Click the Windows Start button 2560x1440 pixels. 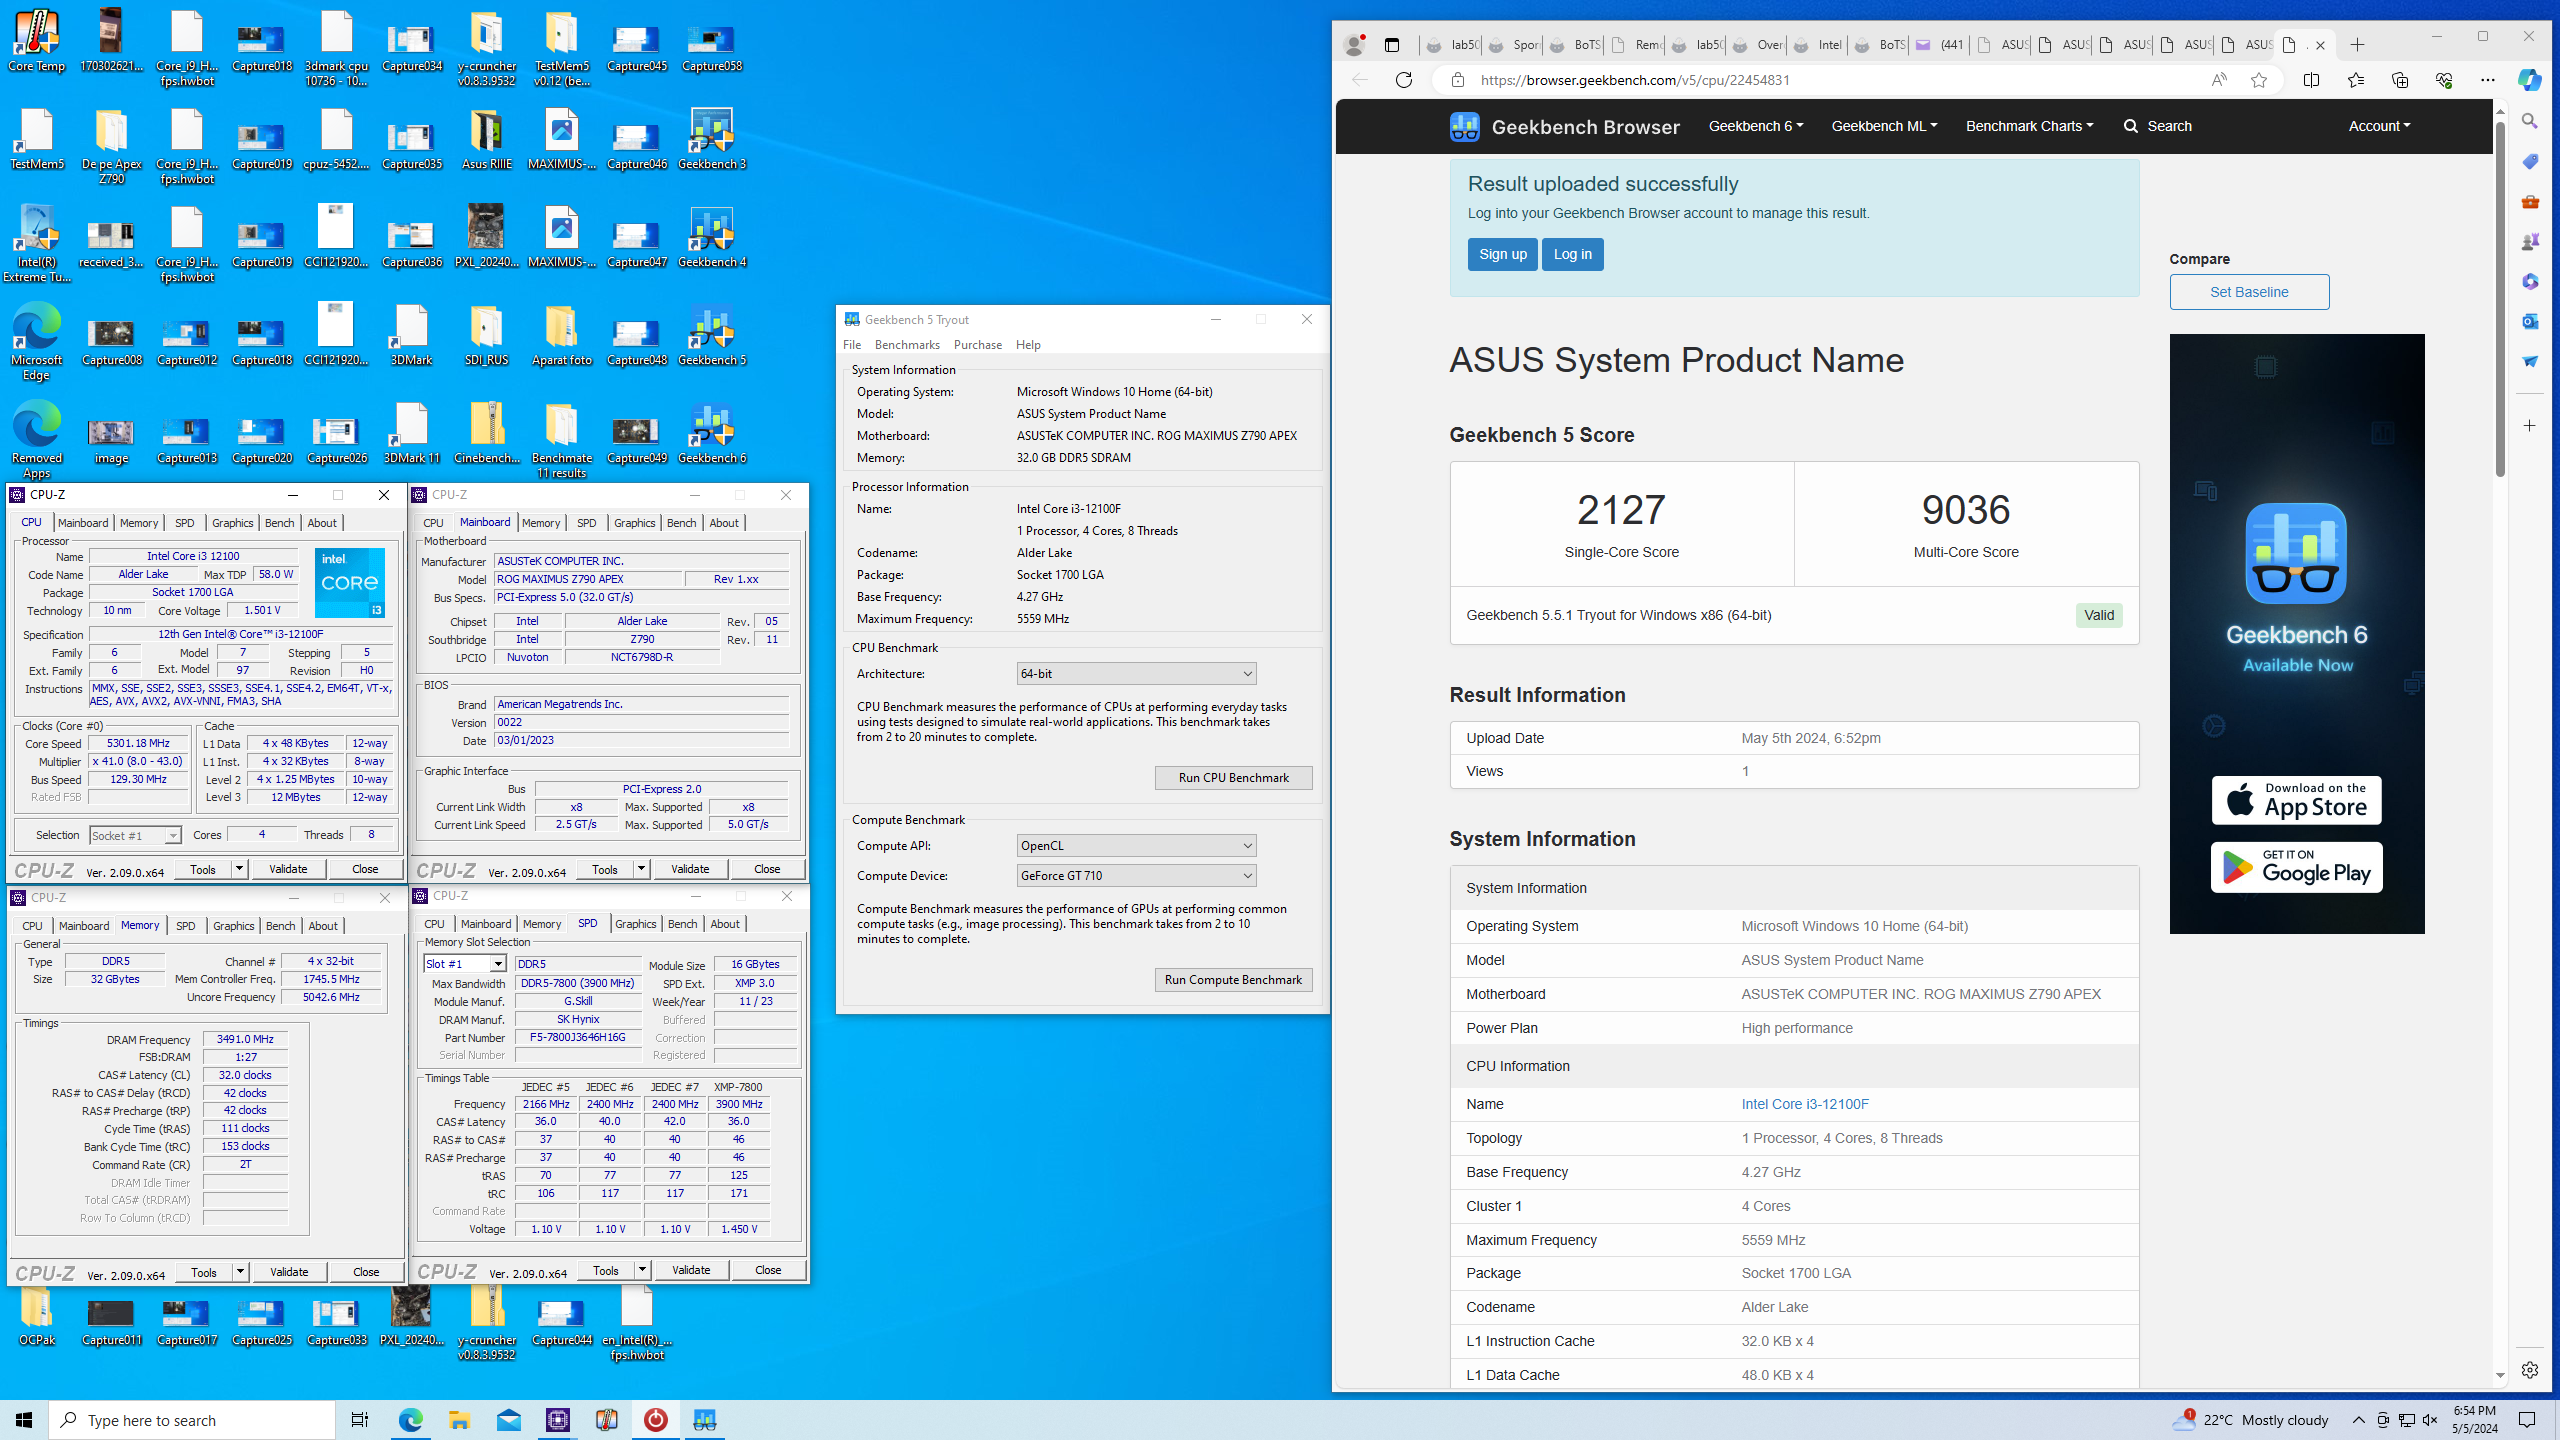[x=24, y=1420]
